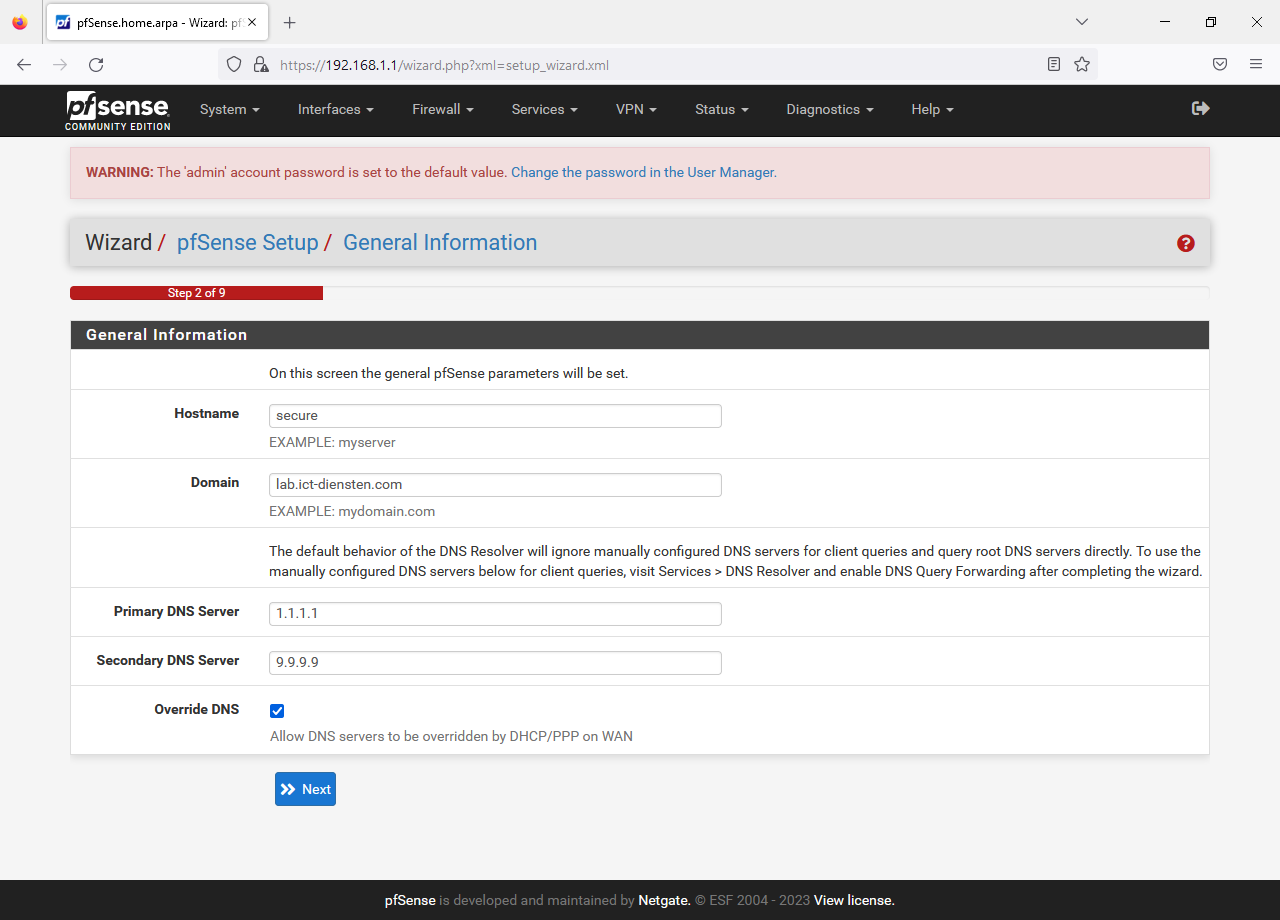Screen dimensions: 1280x920
Task: Click the padlock site security icon
Action: click(260, 64)
